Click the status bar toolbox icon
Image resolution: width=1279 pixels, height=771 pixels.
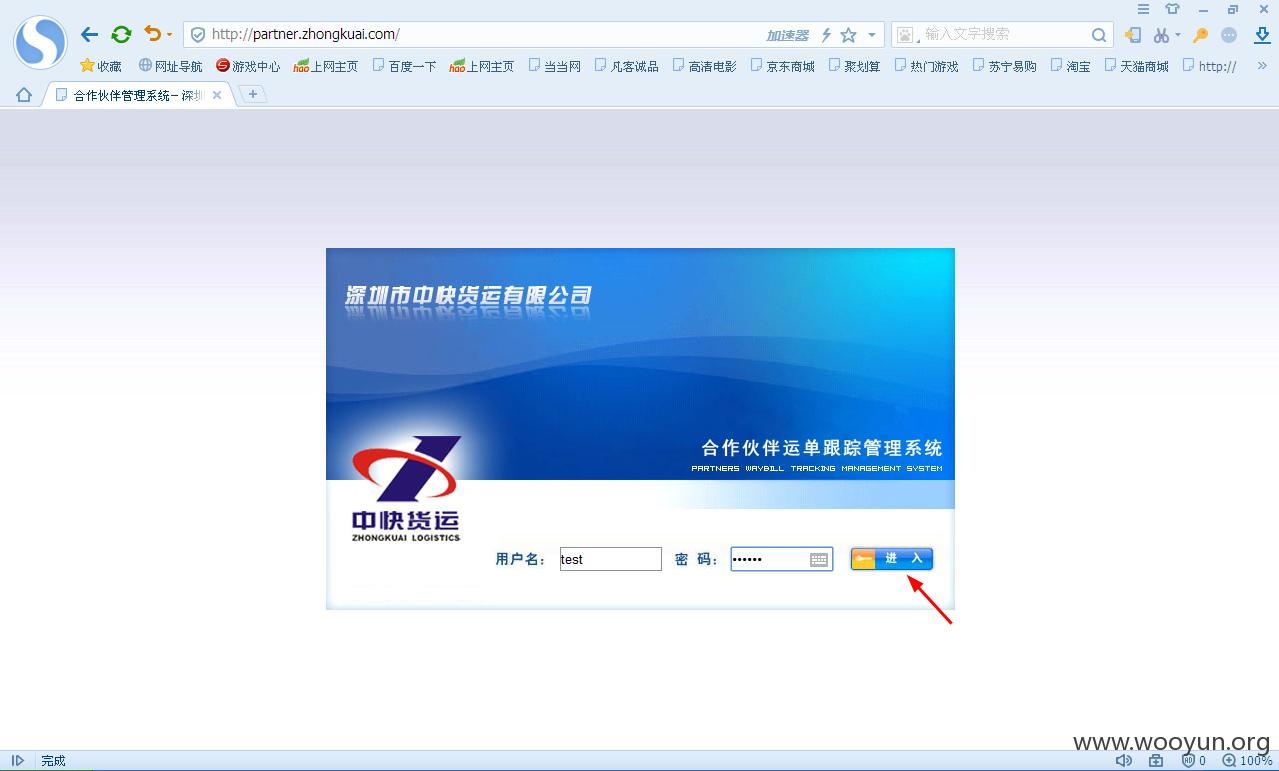pyautogui.click(x=1156, y=761)
